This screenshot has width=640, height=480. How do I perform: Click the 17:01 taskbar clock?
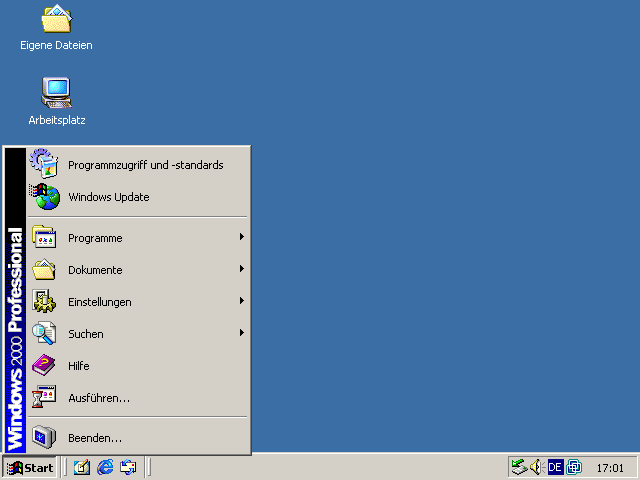tap(610, 468)
